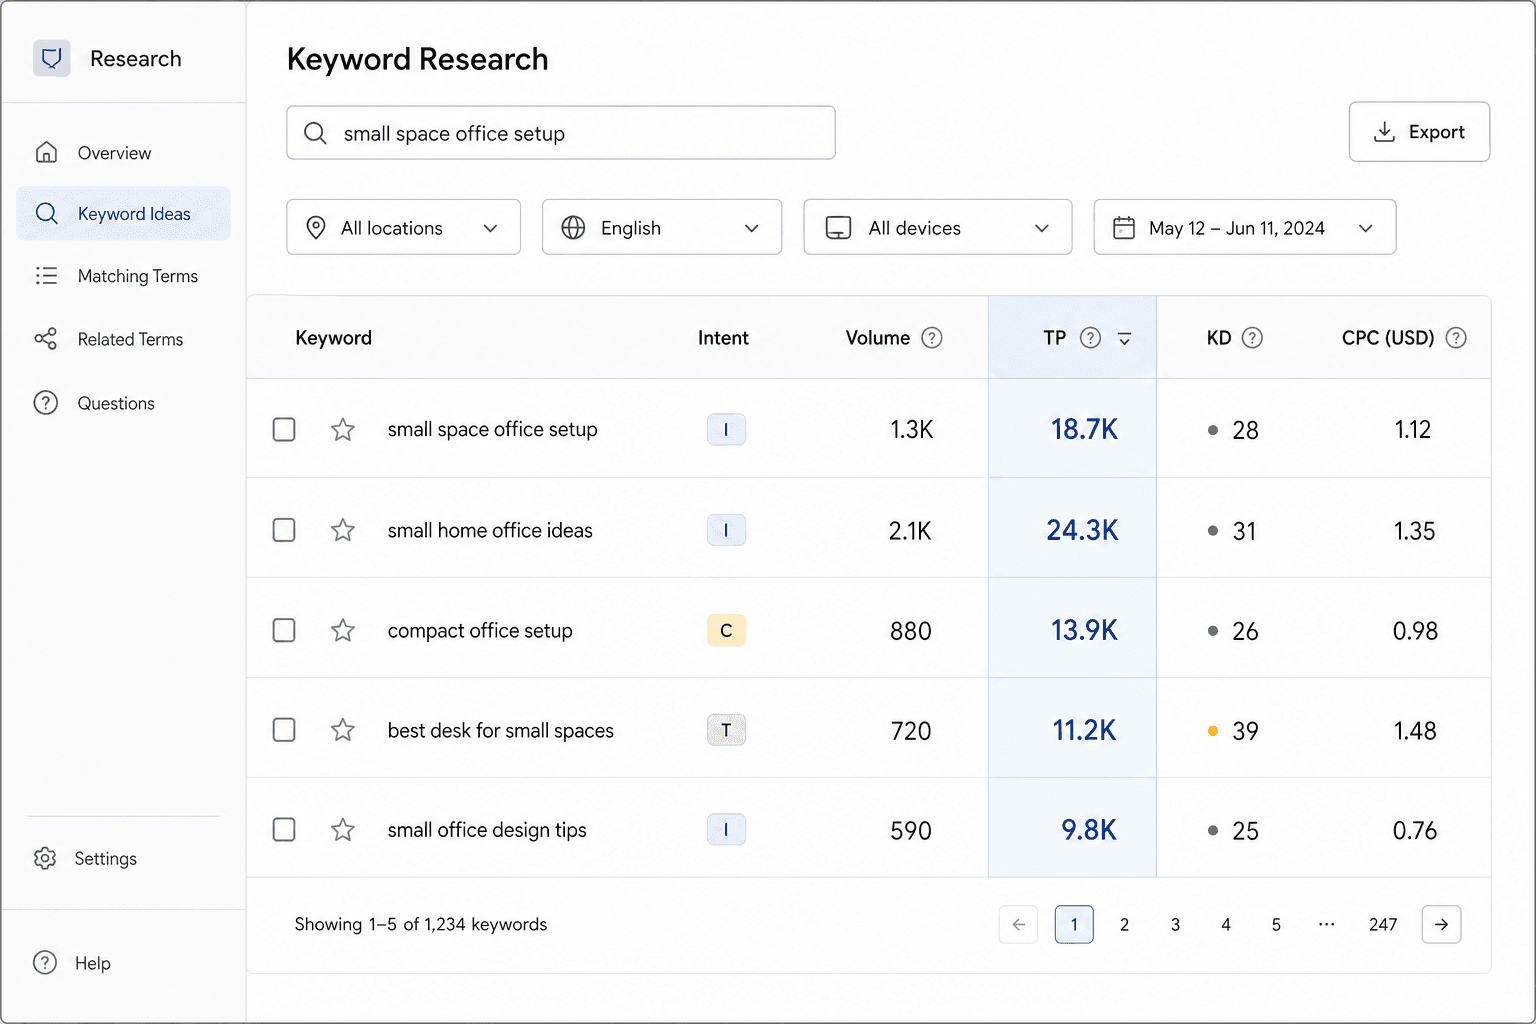Star the 'compact office setup' keyword
Image resolution: width=1536 pixels, height=1024 pixels.
(343, 630)
